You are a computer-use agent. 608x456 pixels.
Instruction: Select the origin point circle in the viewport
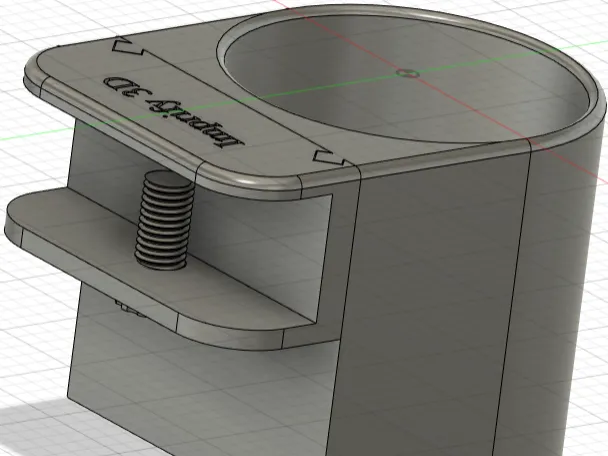tap(408, 73)
